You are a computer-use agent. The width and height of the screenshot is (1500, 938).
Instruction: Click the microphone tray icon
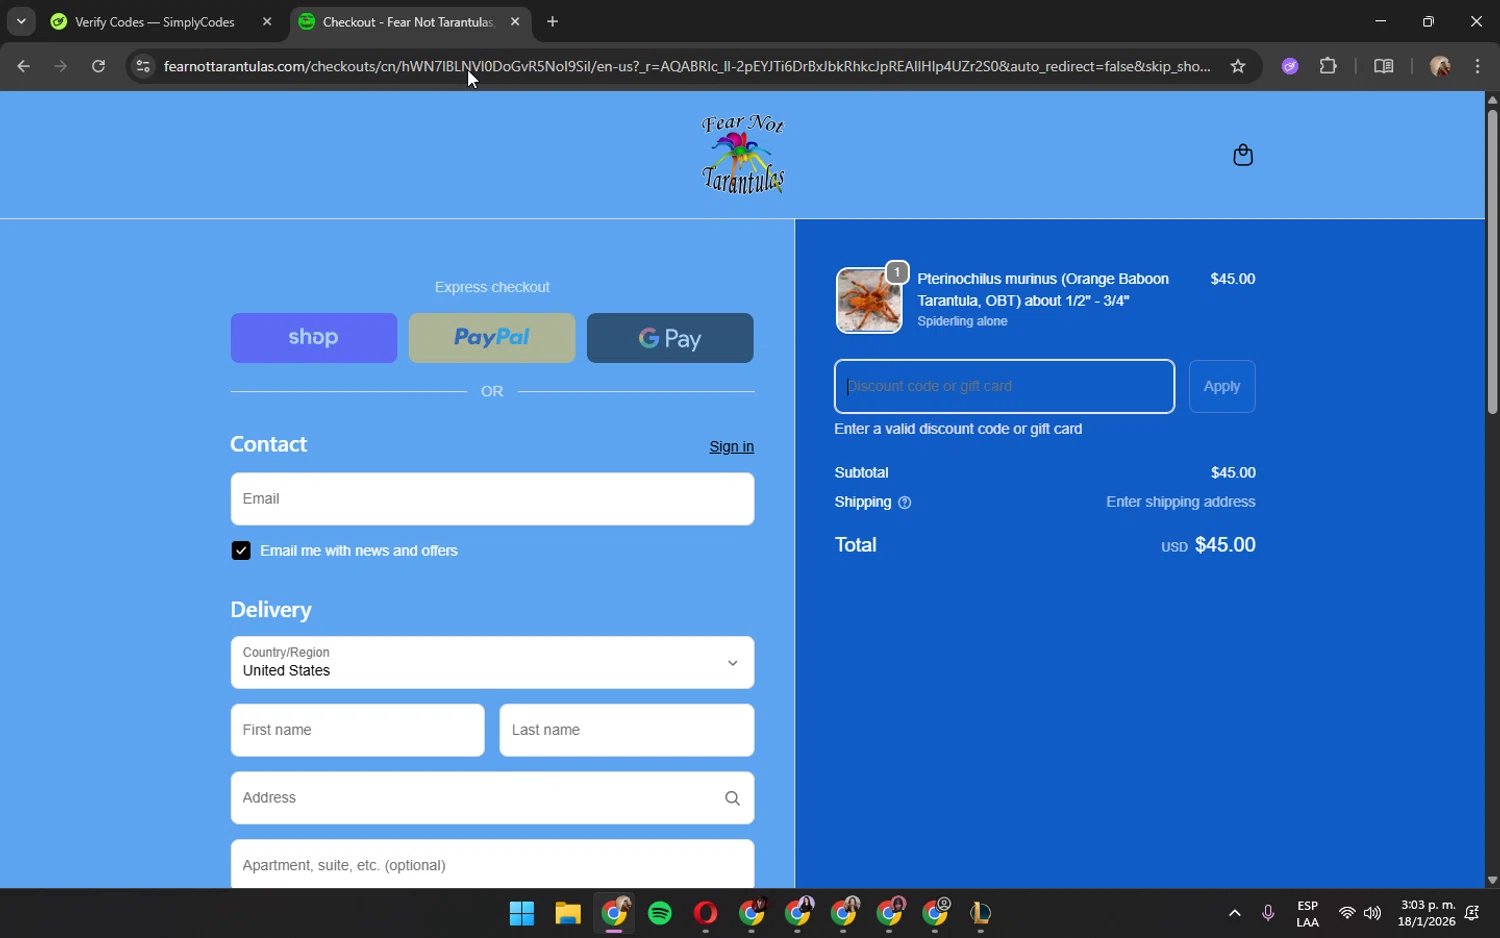pyautogui.click(x=1268, y=913)
